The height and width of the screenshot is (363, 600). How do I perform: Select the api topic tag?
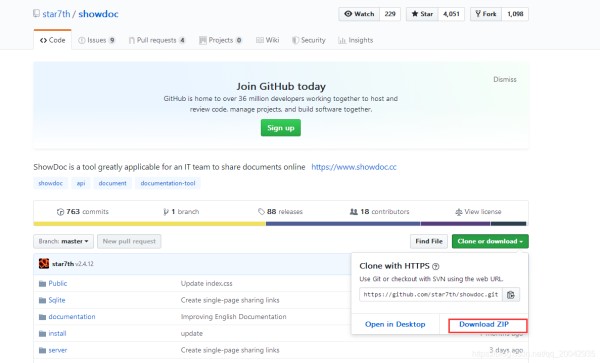81,183
